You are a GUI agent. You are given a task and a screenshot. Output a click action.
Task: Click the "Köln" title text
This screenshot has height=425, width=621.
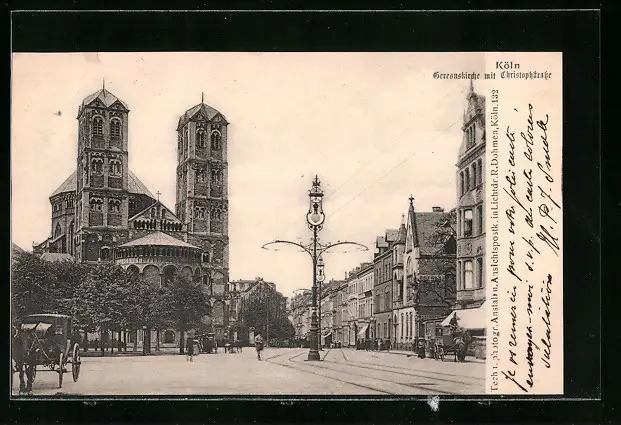pos(507,65)
